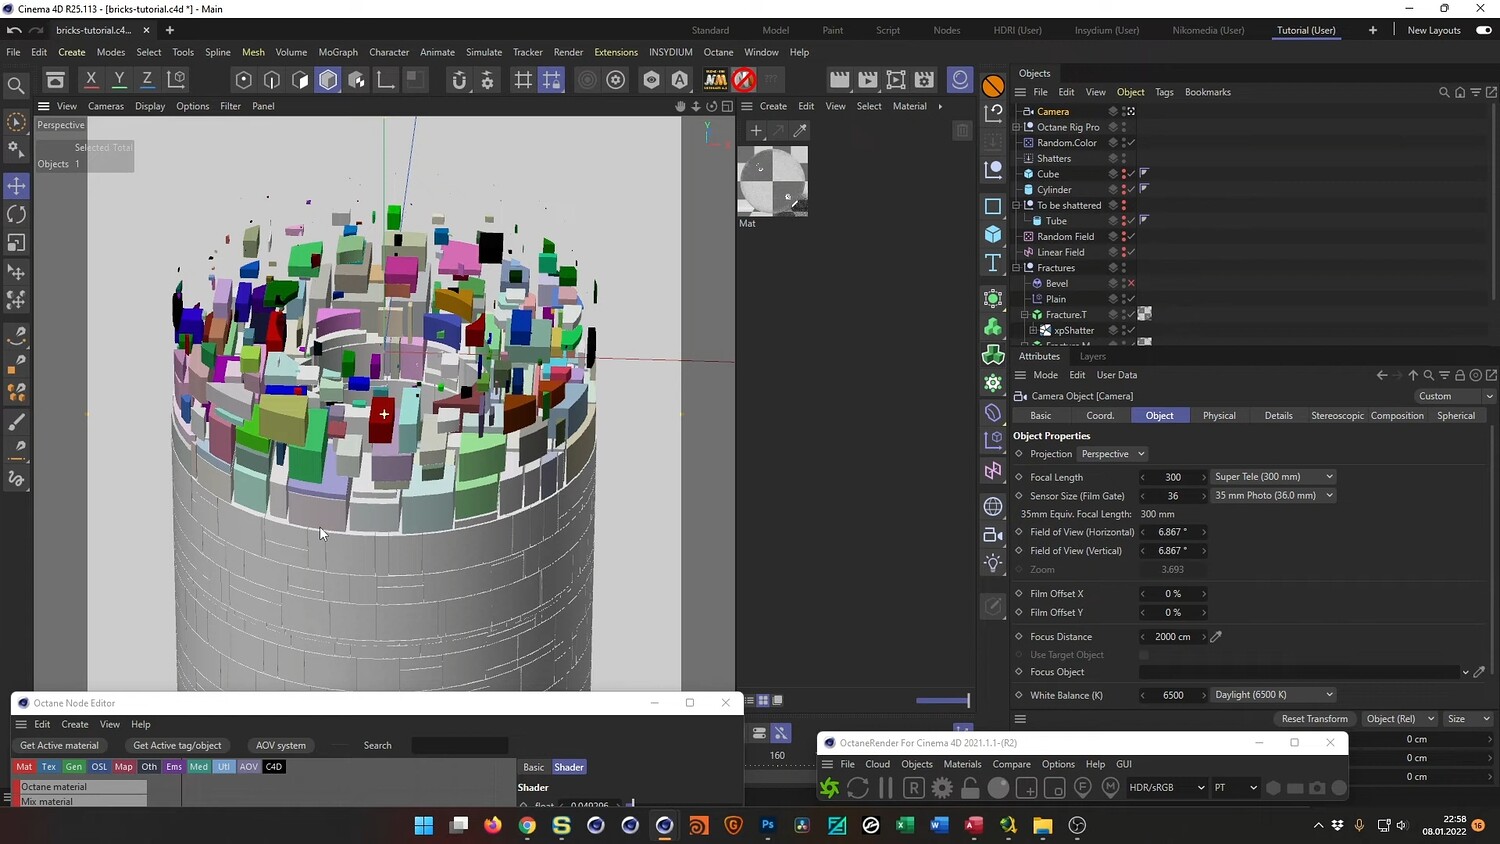Open the 35 mm Photo sensor dropdown
Screen dimensions: 1500x844
click(x=1274, y=496)
